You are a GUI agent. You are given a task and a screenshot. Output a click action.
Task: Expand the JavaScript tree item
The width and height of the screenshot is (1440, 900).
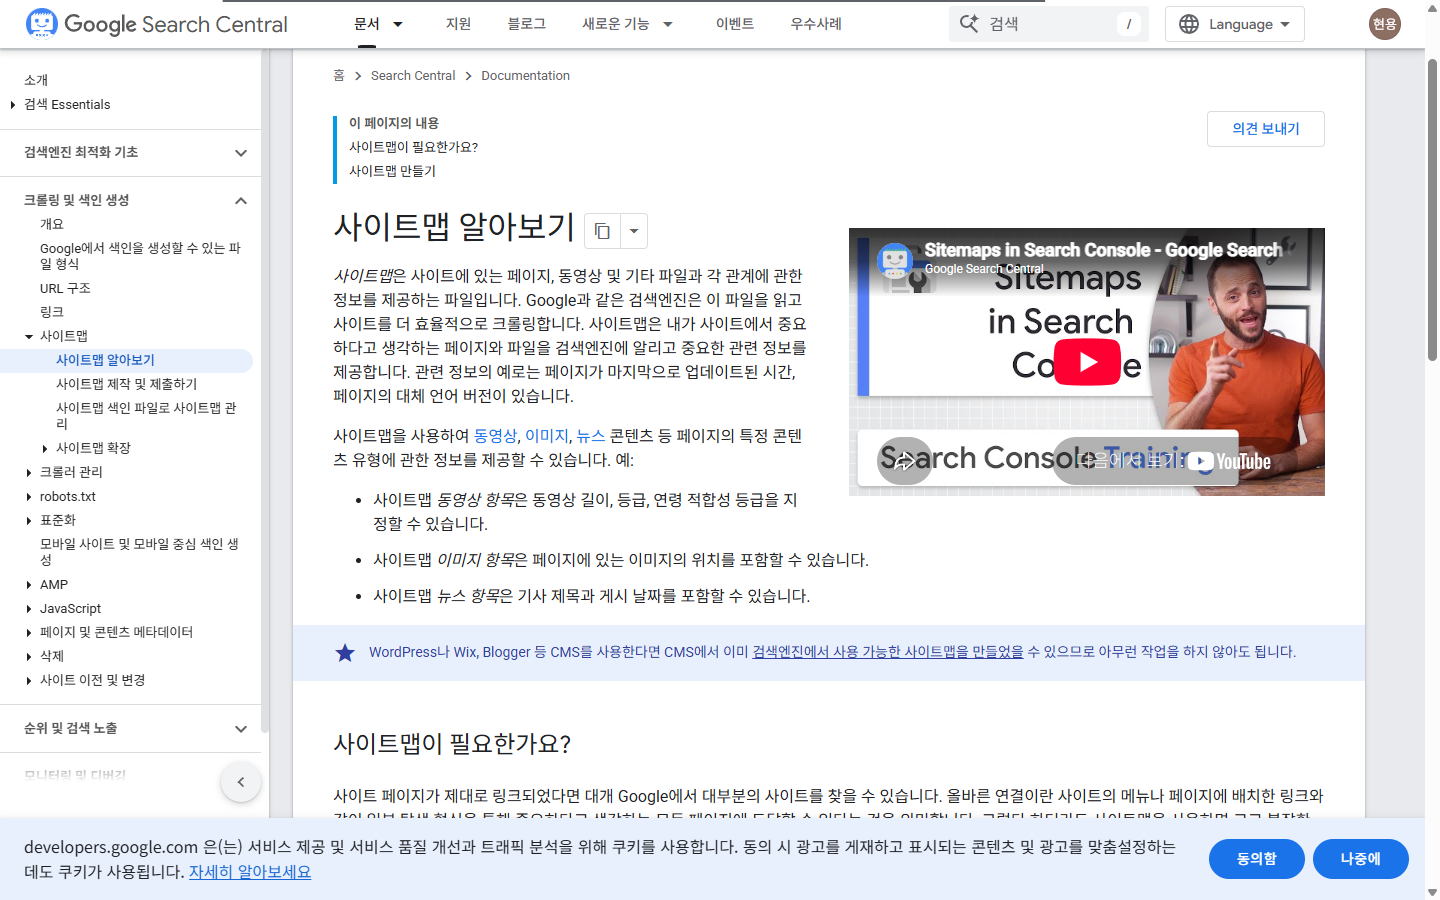tap(29, 609)
